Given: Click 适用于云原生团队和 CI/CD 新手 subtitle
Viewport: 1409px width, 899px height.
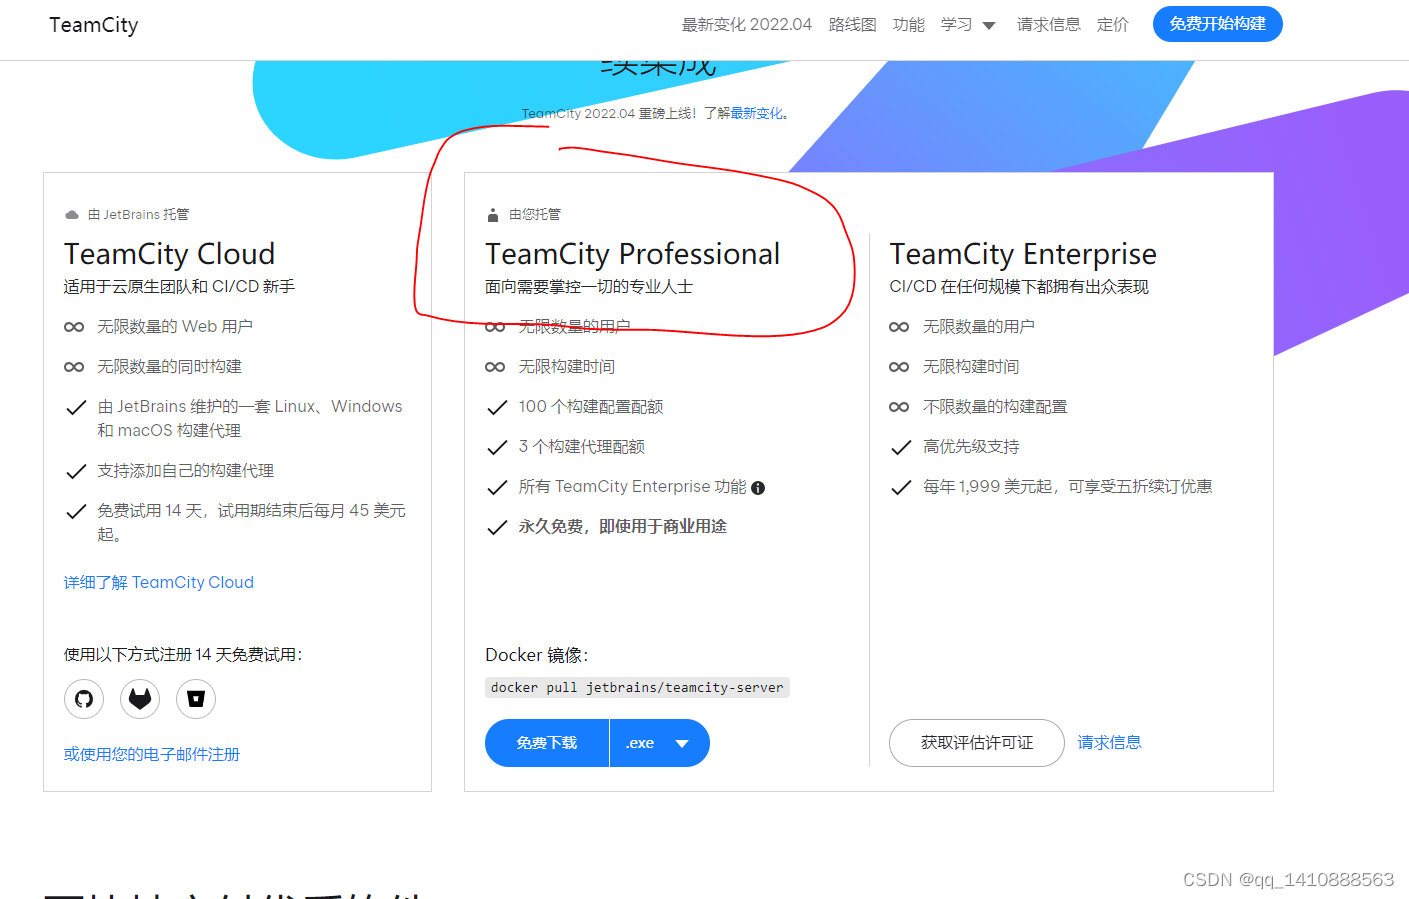Looking at the screenshot, I should tap(180, 287).
